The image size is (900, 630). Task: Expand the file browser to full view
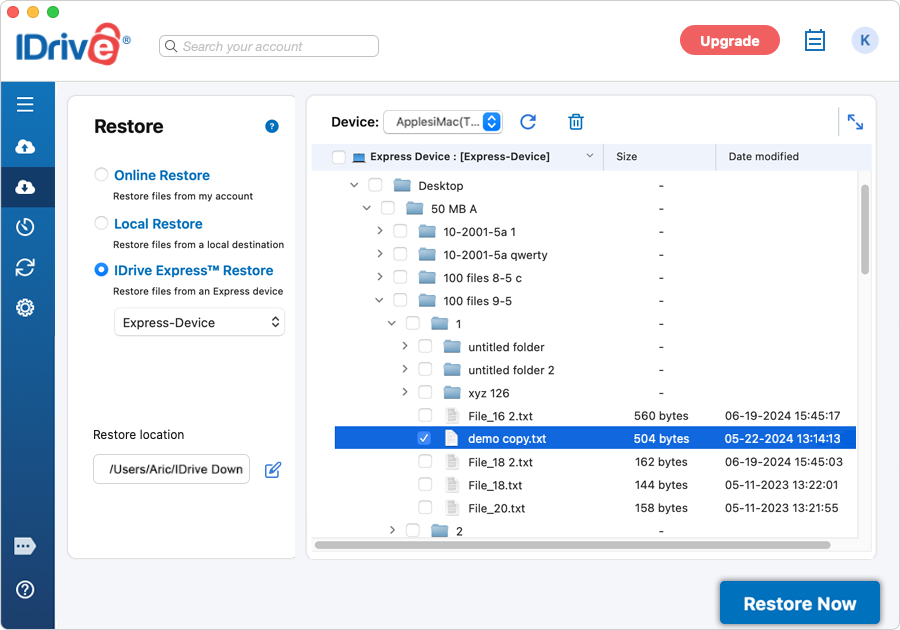coord(855,122)
